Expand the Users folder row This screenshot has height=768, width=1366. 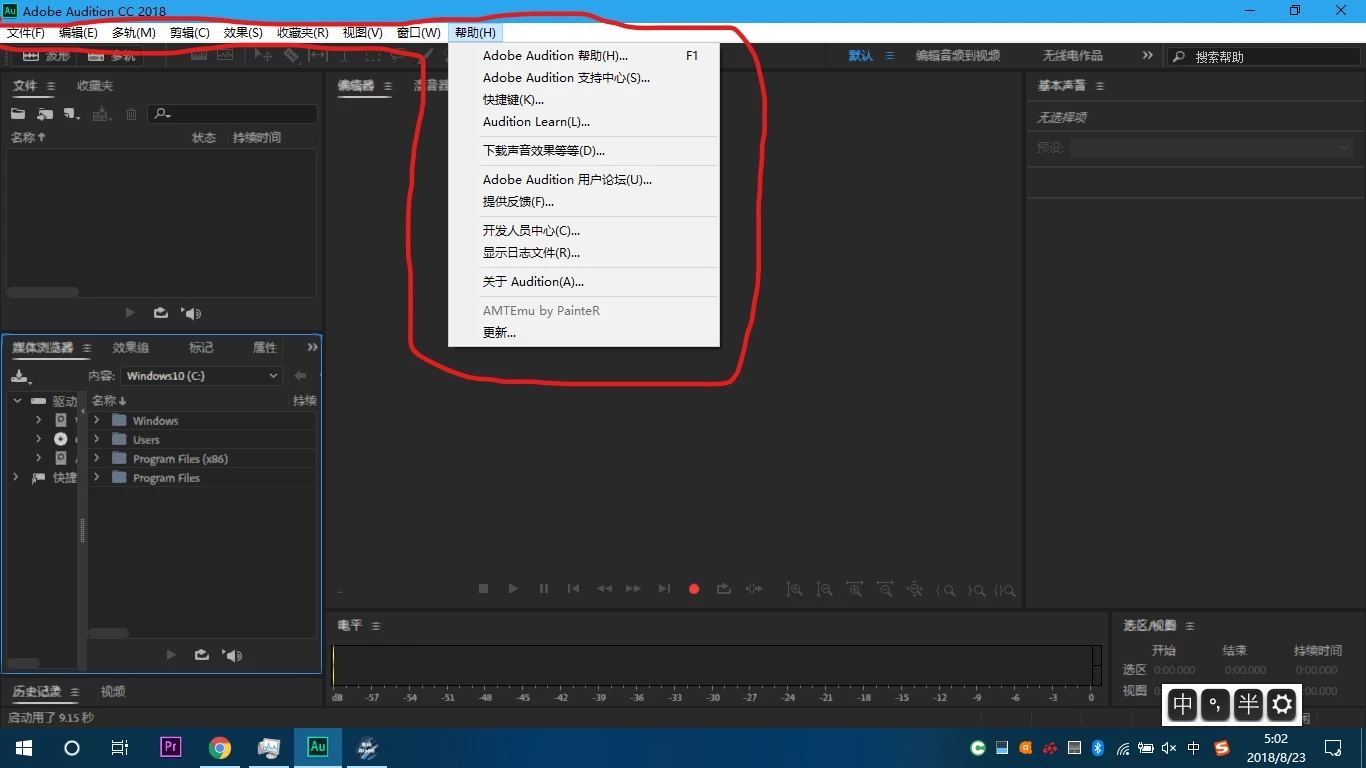97,439
